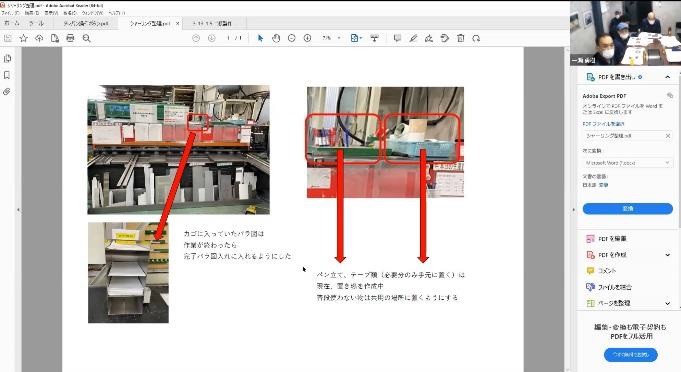Viewport: 681px width, 372px height.
Task: Open the bookmarks panel in left sidebar
Action: tap(7, 75)
